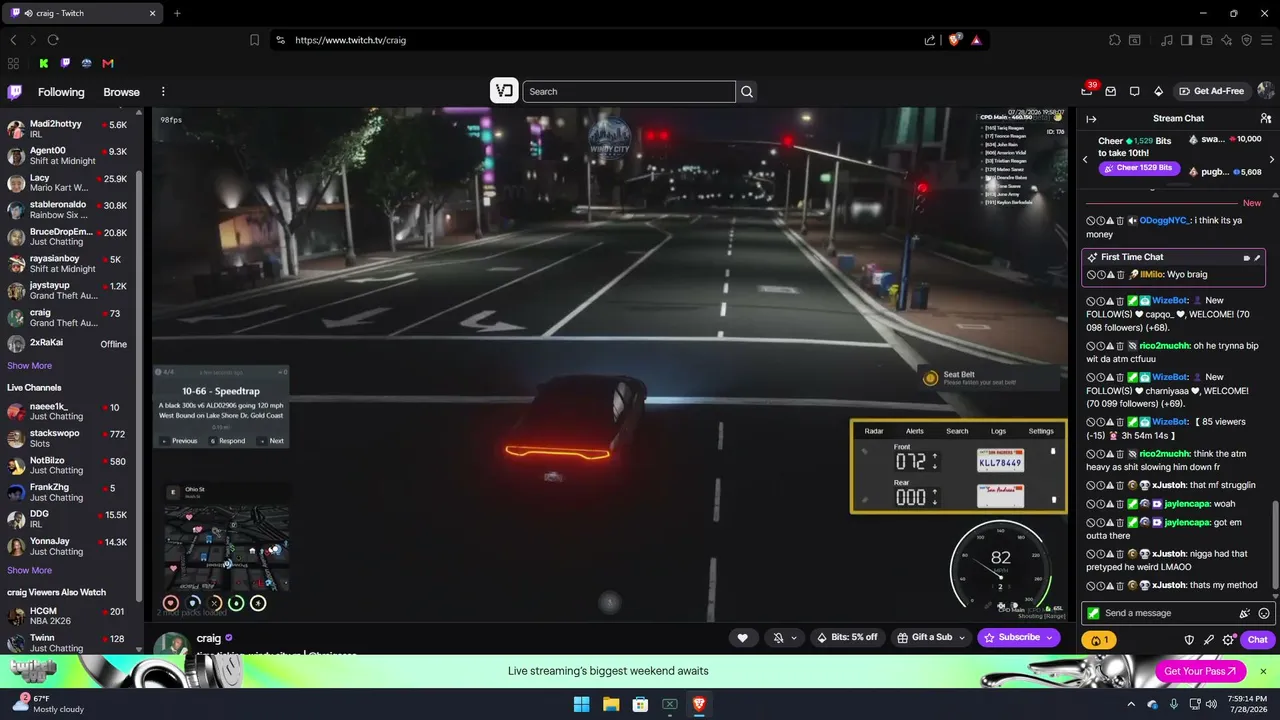Open HCGM channel playing NBA 2K26
Screen dimensions: 1280x720
tap(69, 616)
